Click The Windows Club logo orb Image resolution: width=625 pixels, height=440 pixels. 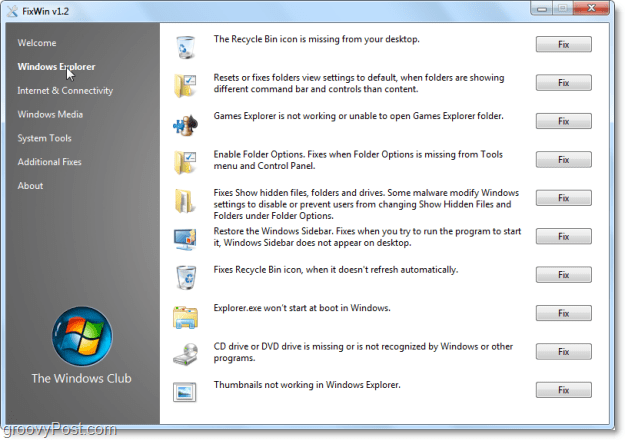click(82, 336)
